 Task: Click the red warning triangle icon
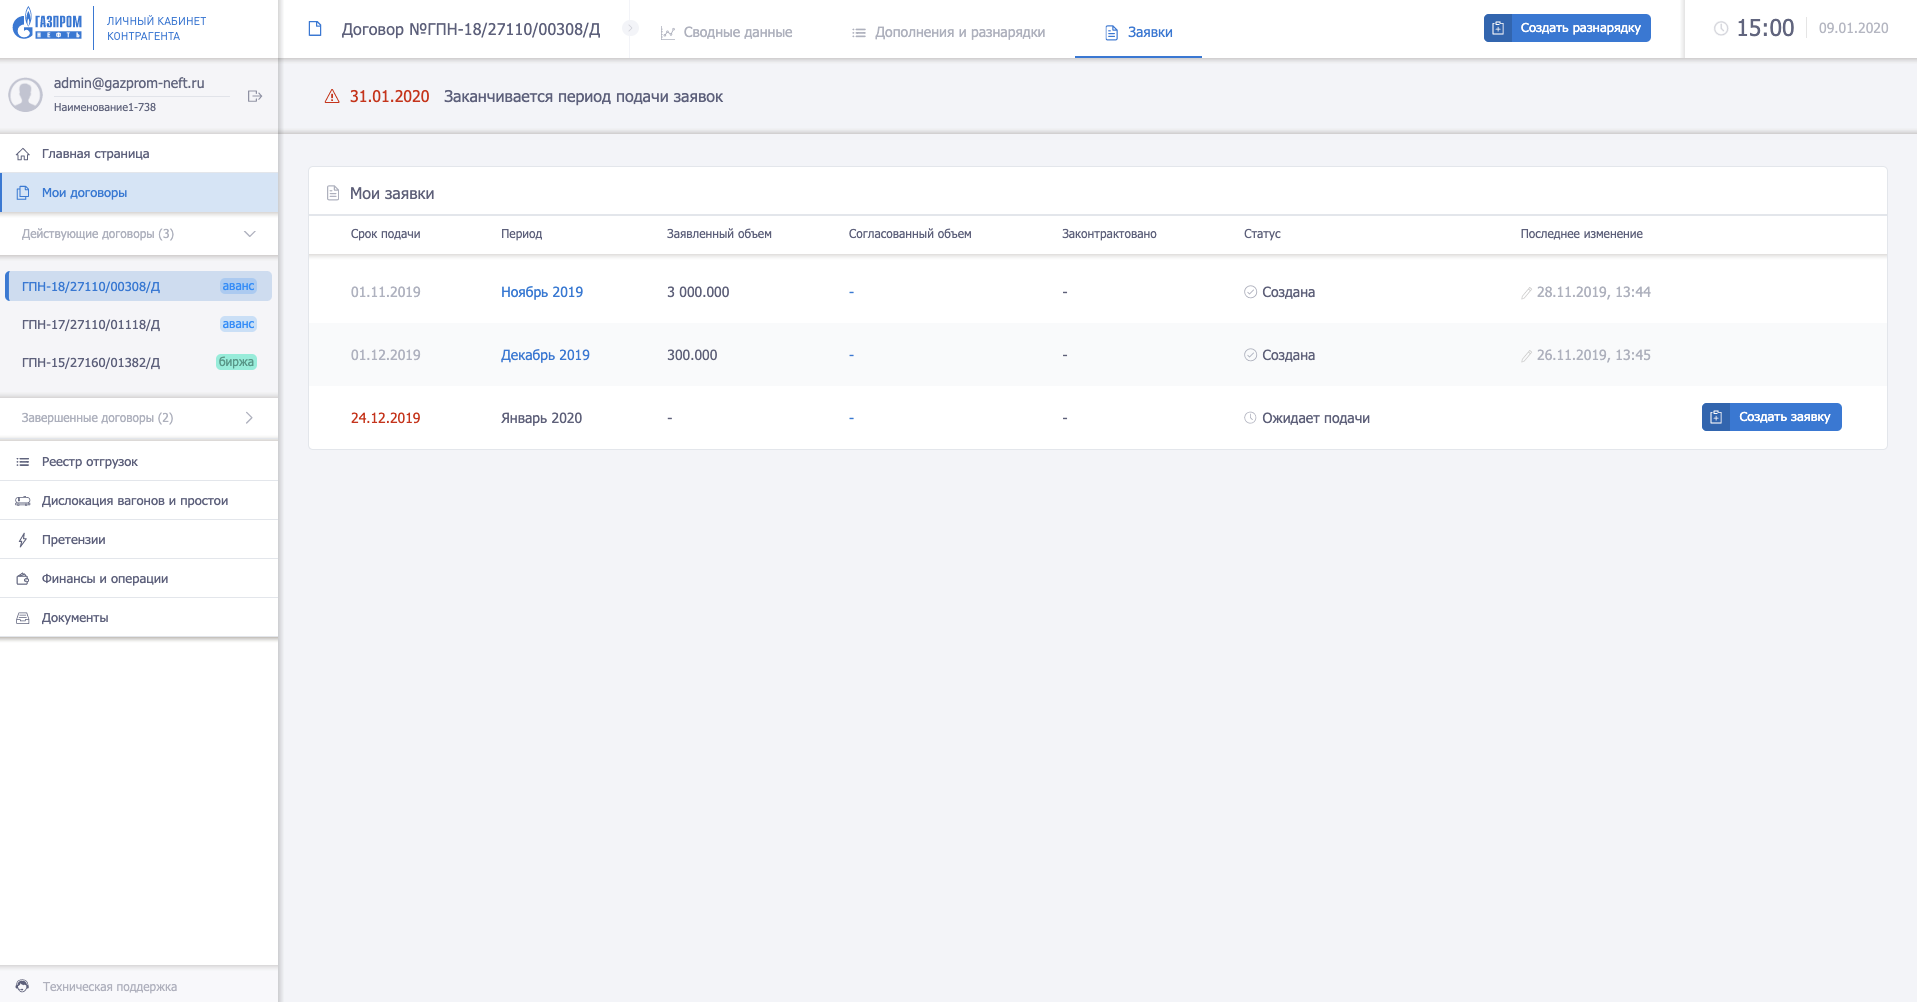click(332, 97)
